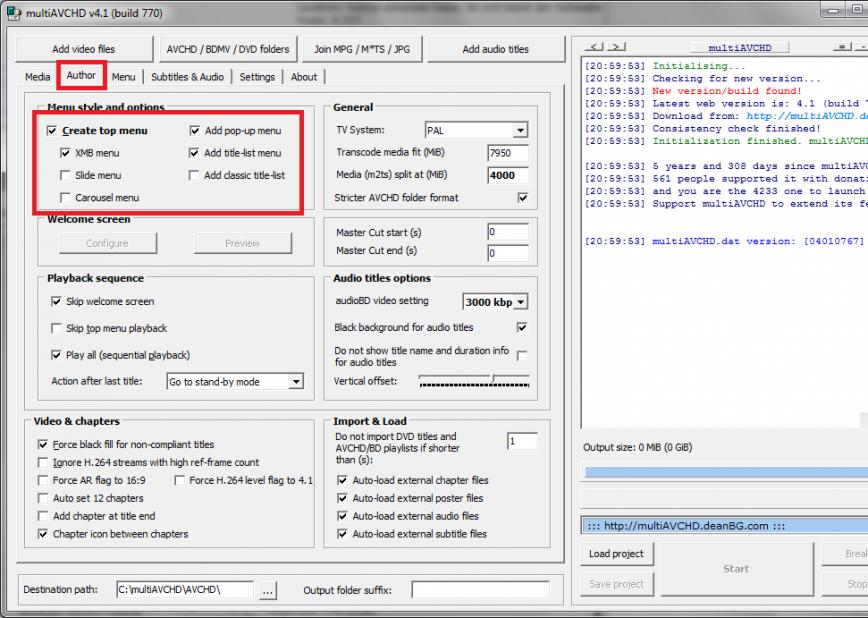The height and width of the screenshot is (618, 868).
Task: Click the Transcode media fit input field
Action: [x=507, y=153]
